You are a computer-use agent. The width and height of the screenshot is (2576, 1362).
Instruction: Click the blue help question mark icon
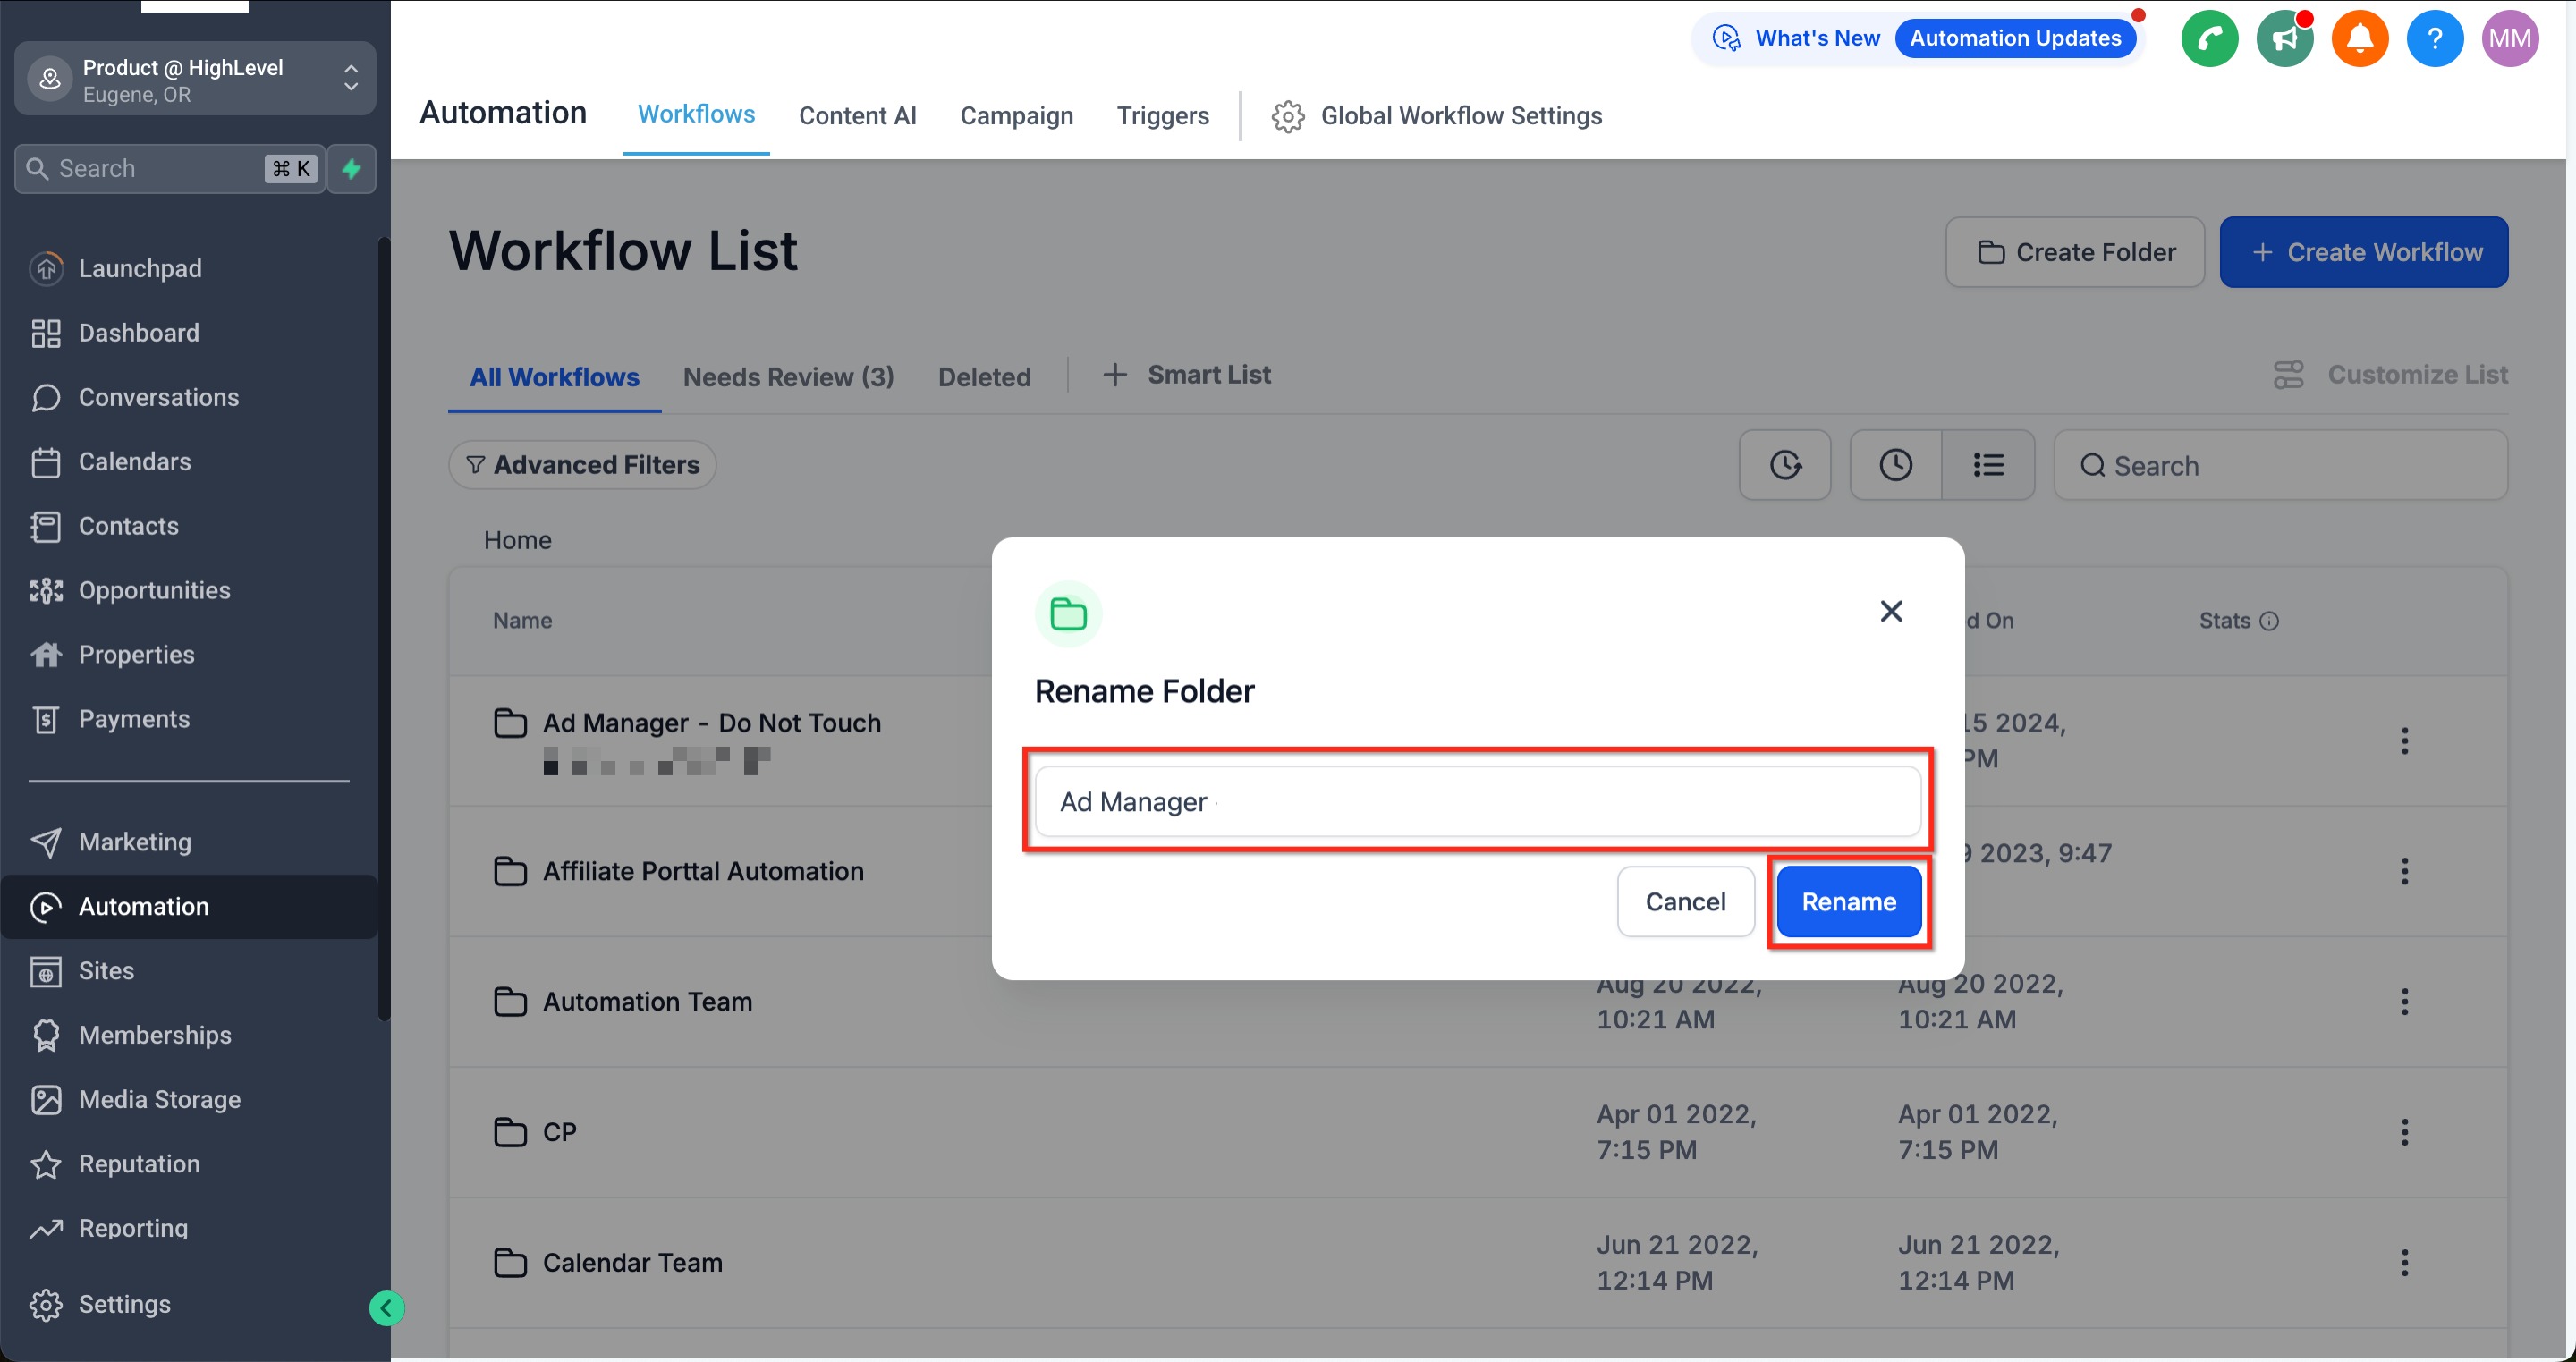click(x=2434, y=39)
